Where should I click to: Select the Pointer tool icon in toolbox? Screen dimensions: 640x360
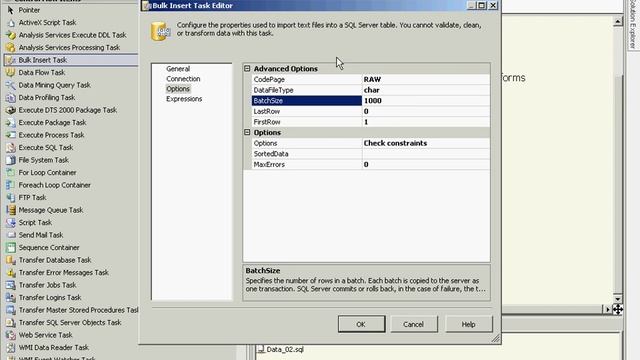[x=11, y=10]
